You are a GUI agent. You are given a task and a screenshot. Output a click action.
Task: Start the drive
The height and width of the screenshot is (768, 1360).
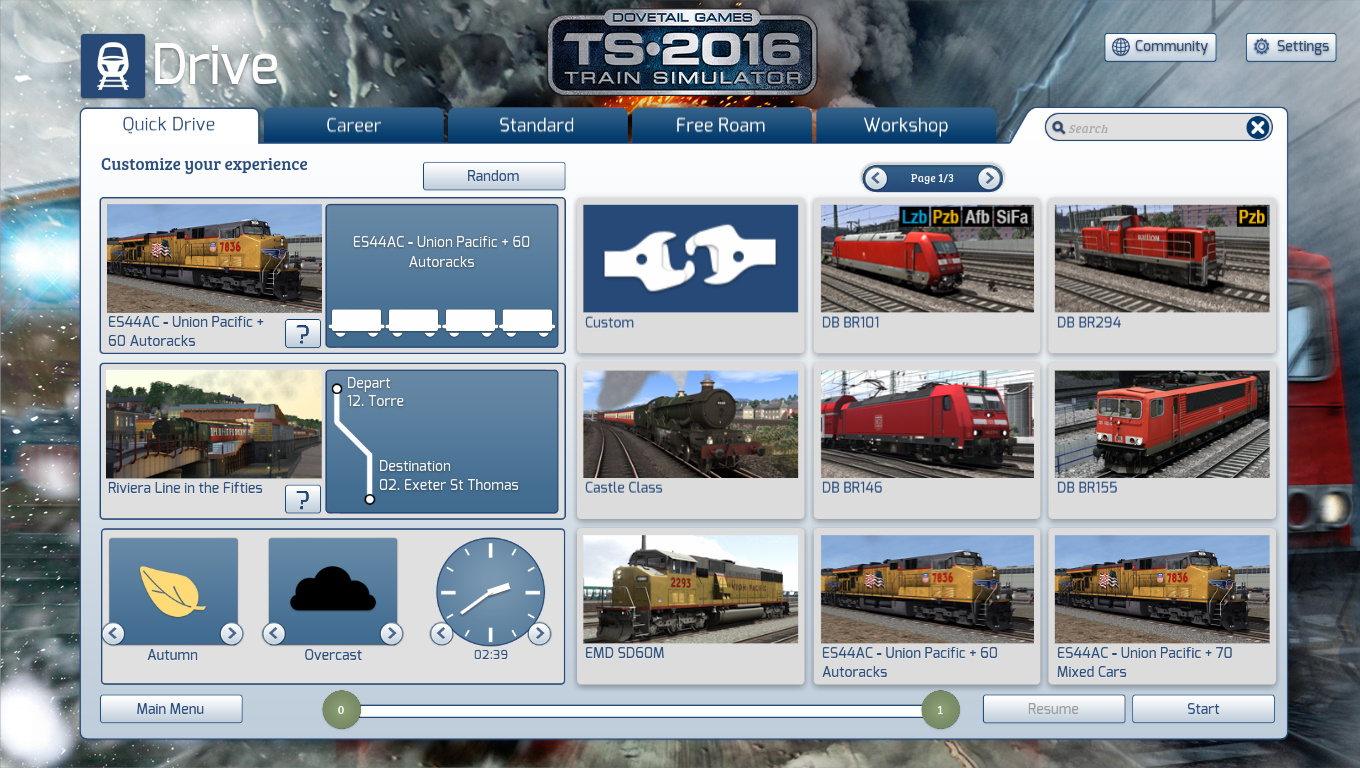point(1203,709)
